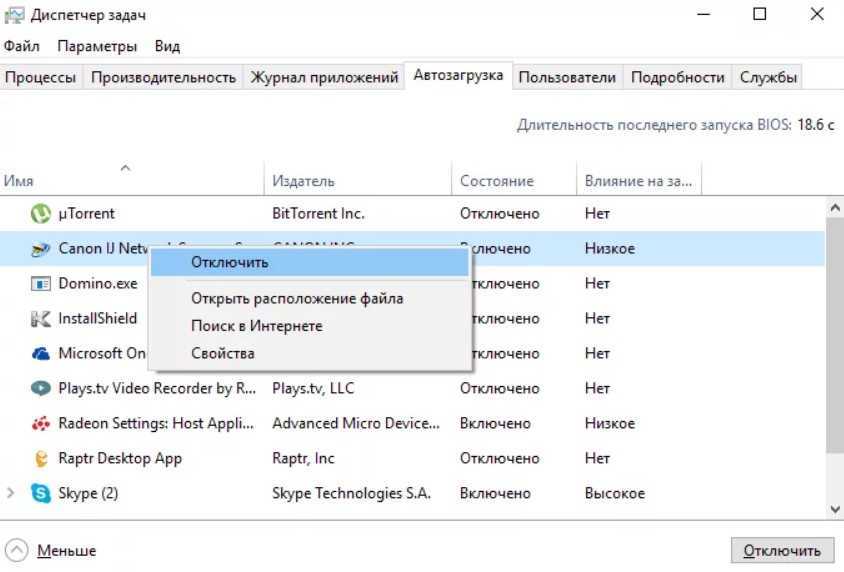Image resolution: width=844 pixels, height=572 pixels.
Task: Click the scrollbar up arrow
Action: click(835, 208)
